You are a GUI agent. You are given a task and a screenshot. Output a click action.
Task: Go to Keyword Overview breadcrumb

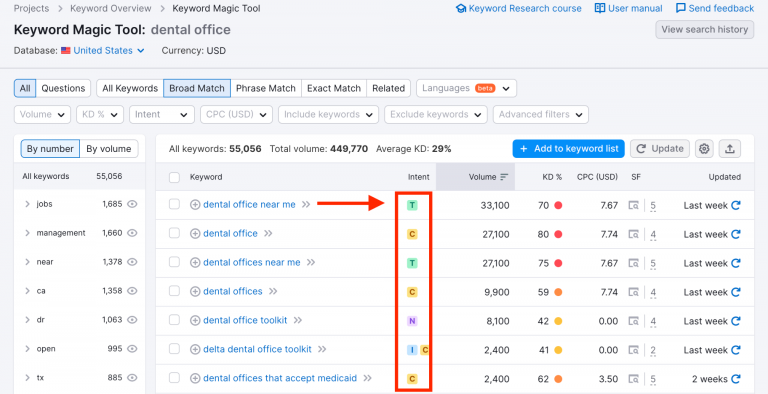pyautogui.click(x=111, y=8)
